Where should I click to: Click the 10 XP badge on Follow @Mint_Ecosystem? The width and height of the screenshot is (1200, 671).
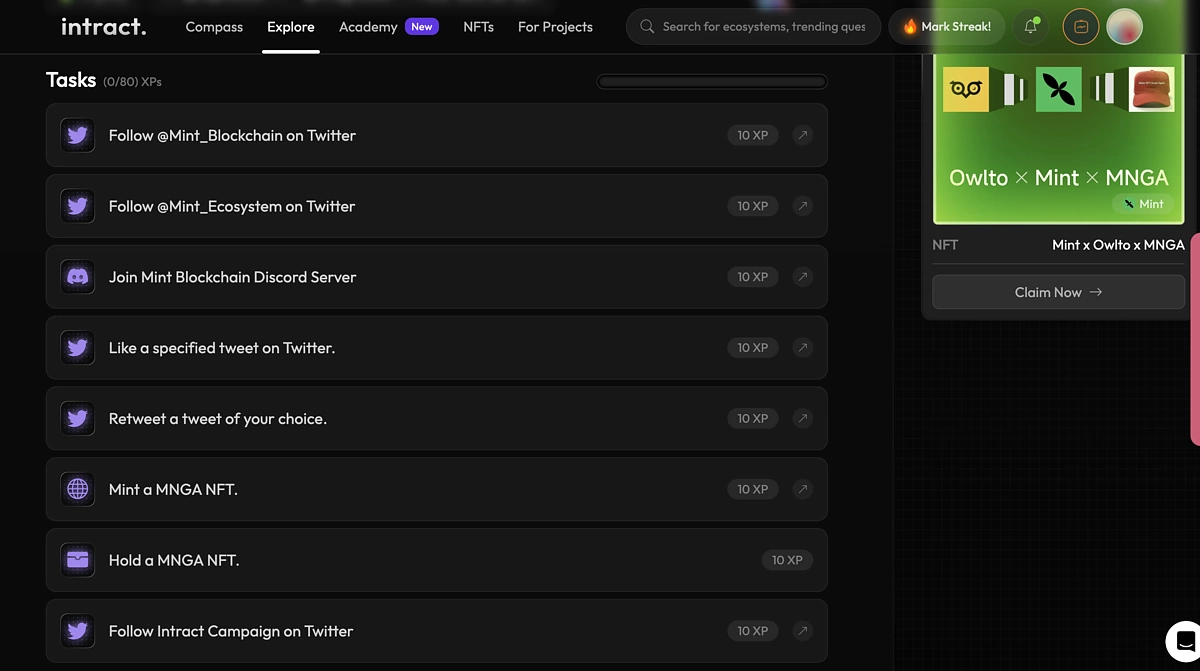pyautogui.click(x=753, y=206)
